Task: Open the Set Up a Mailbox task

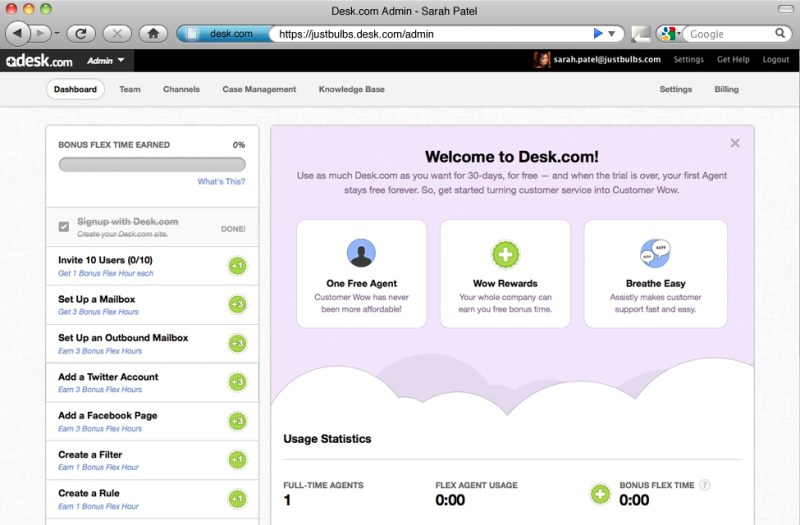Action: pyautogui.click(x=152, y=305)
